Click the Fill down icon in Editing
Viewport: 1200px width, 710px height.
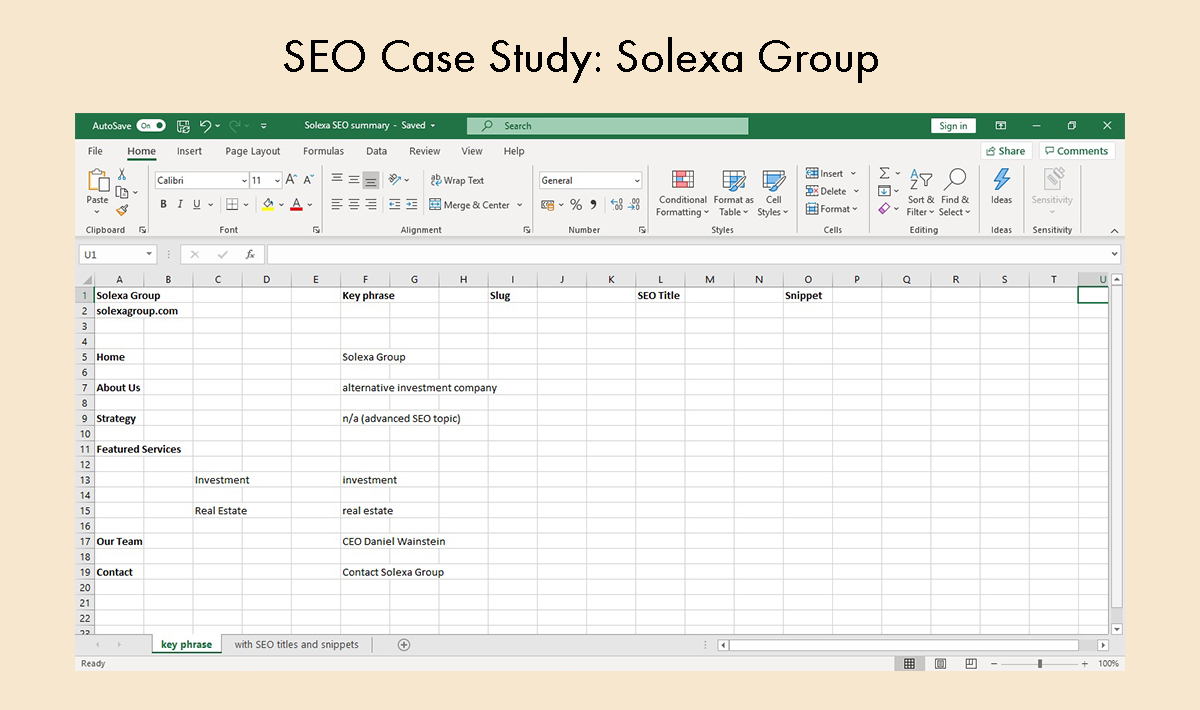[884, 191]
